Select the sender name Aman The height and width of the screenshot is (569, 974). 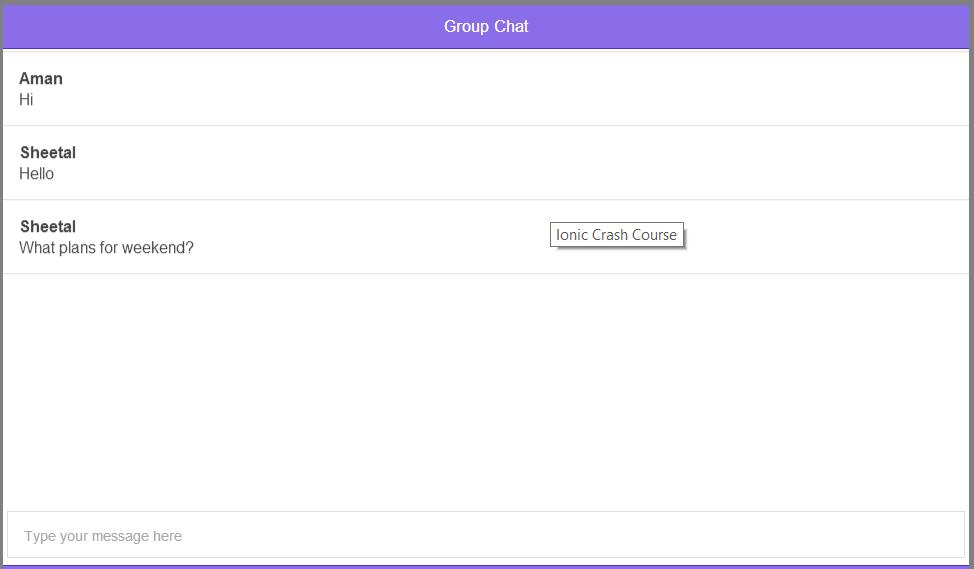tap(41, 79)
